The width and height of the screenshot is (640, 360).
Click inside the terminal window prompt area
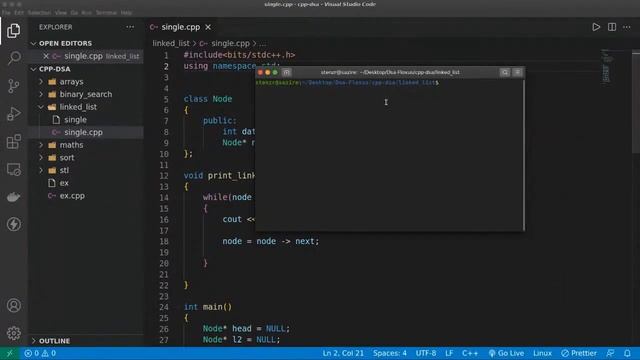[x=389, y=154]
